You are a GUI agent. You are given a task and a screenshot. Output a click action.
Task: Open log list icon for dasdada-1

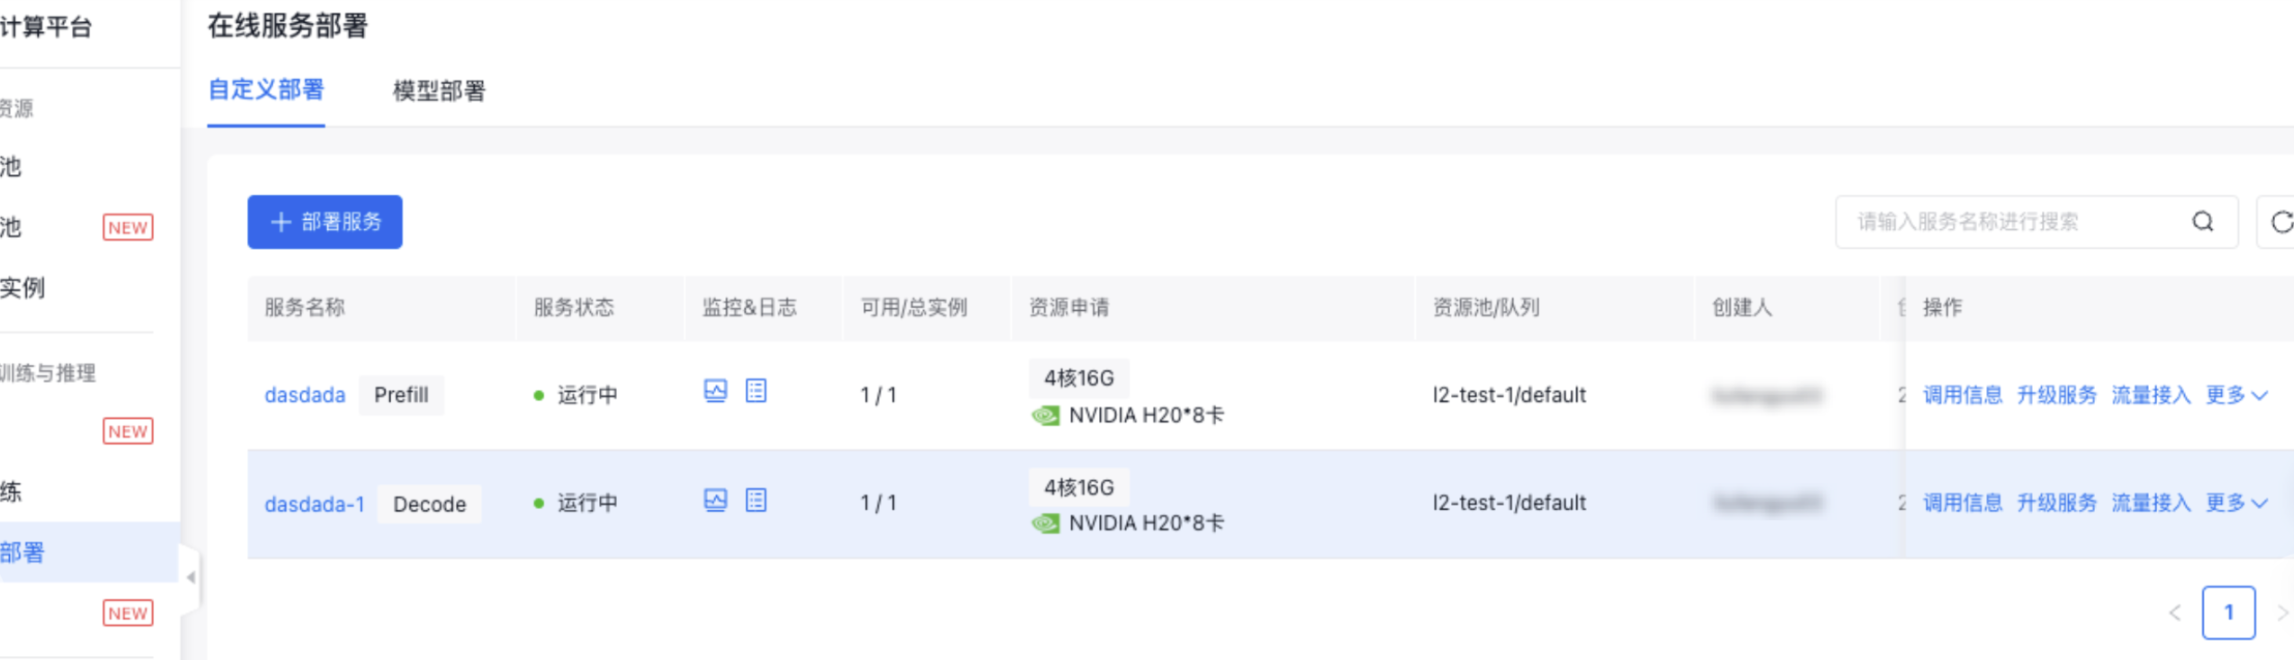(756, 500)
